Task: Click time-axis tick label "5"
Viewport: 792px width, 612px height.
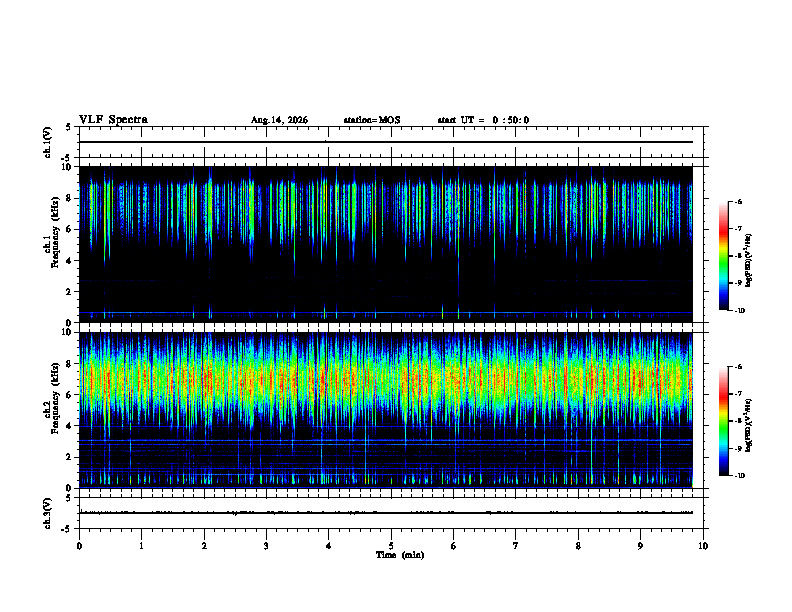Action: pos(391,546)
